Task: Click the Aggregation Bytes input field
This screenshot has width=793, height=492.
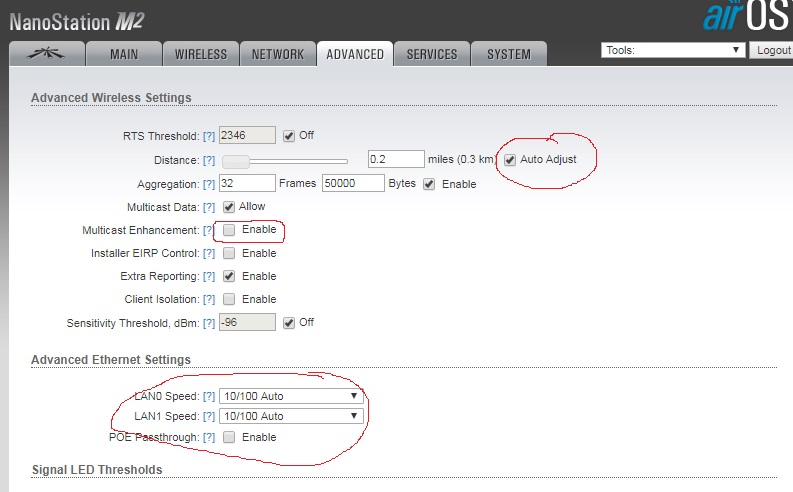Action: (353, 183)
